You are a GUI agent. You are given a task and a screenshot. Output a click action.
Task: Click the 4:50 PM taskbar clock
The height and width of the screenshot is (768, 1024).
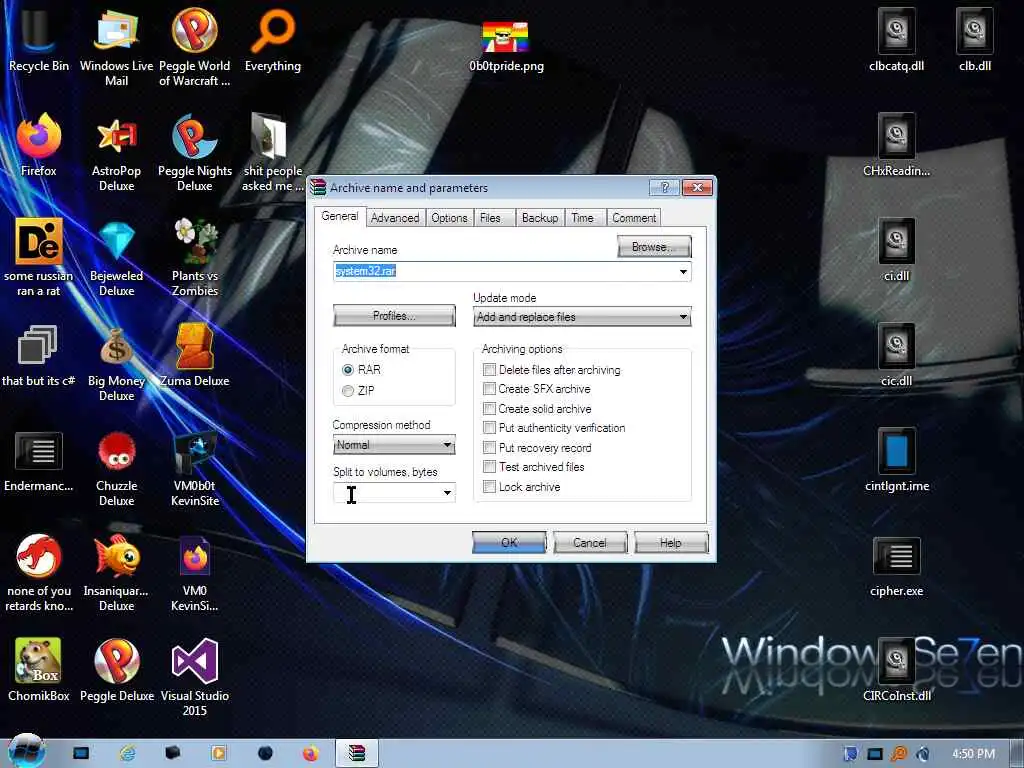[x=973, y=754]
